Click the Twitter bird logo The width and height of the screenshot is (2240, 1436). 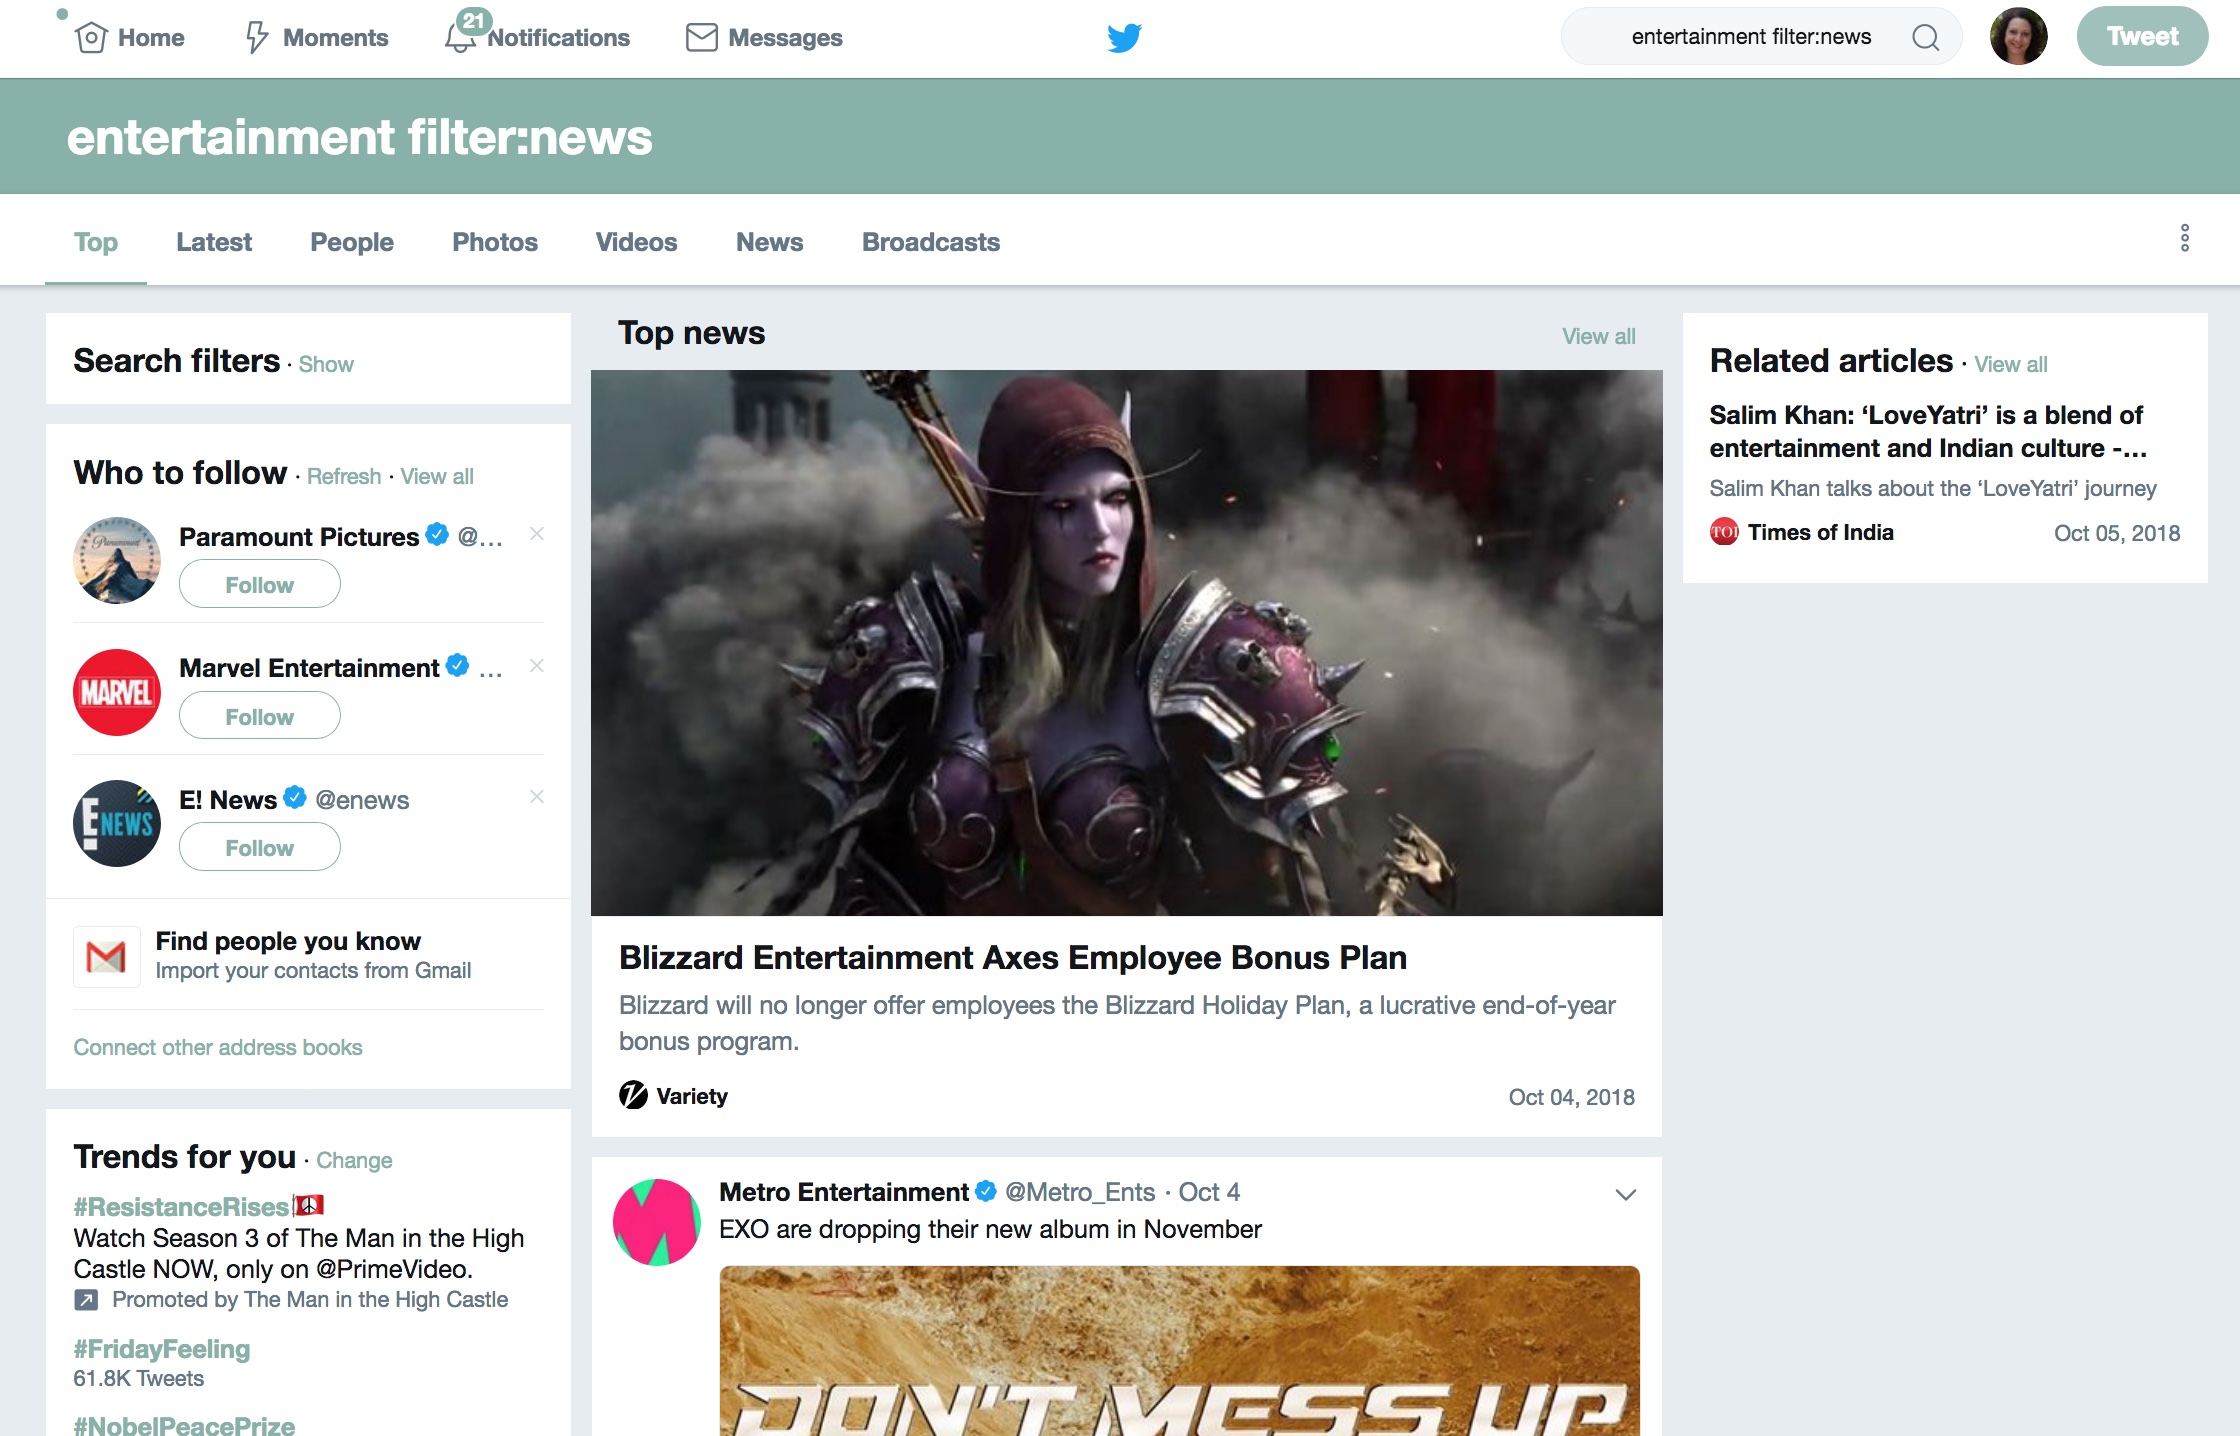click(1124, 38)
